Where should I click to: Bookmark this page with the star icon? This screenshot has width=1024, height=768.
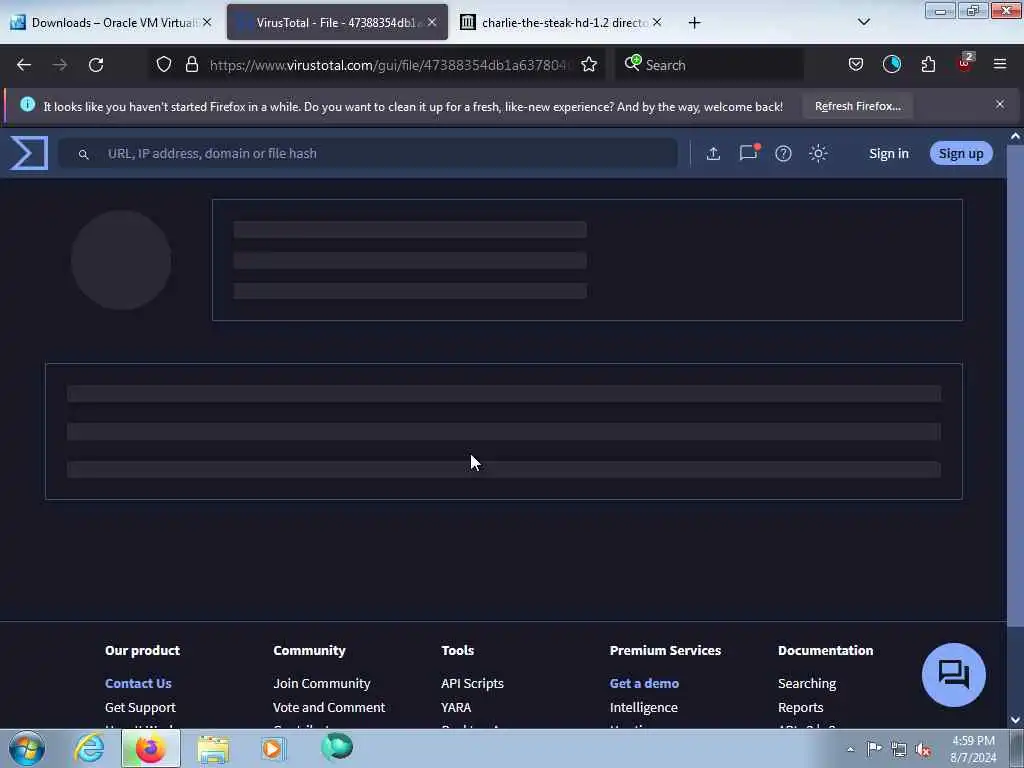(589, 64)
